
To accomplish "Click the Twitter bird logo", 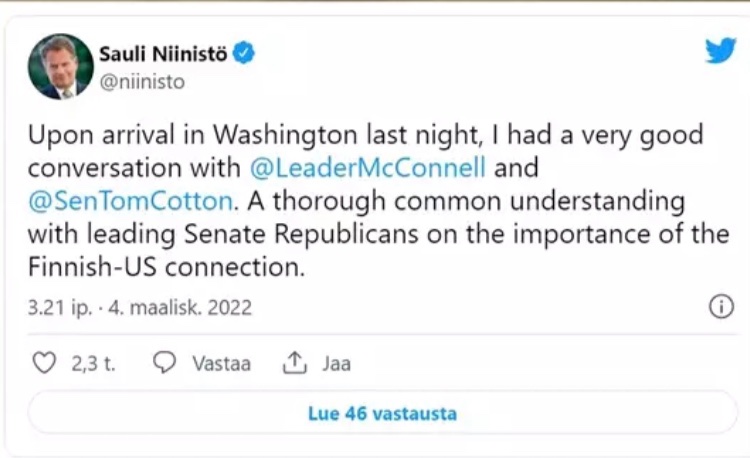I will click(720, 51).
